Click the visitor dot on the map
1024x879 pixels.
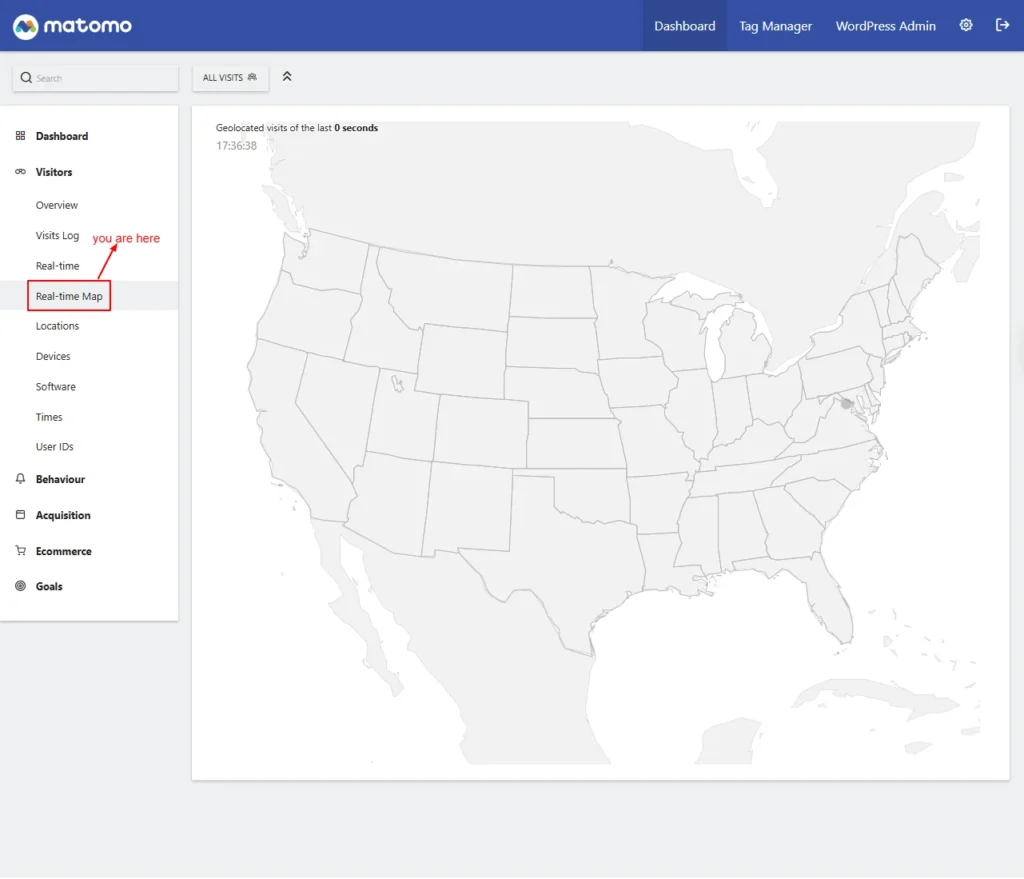click(846, 404)
